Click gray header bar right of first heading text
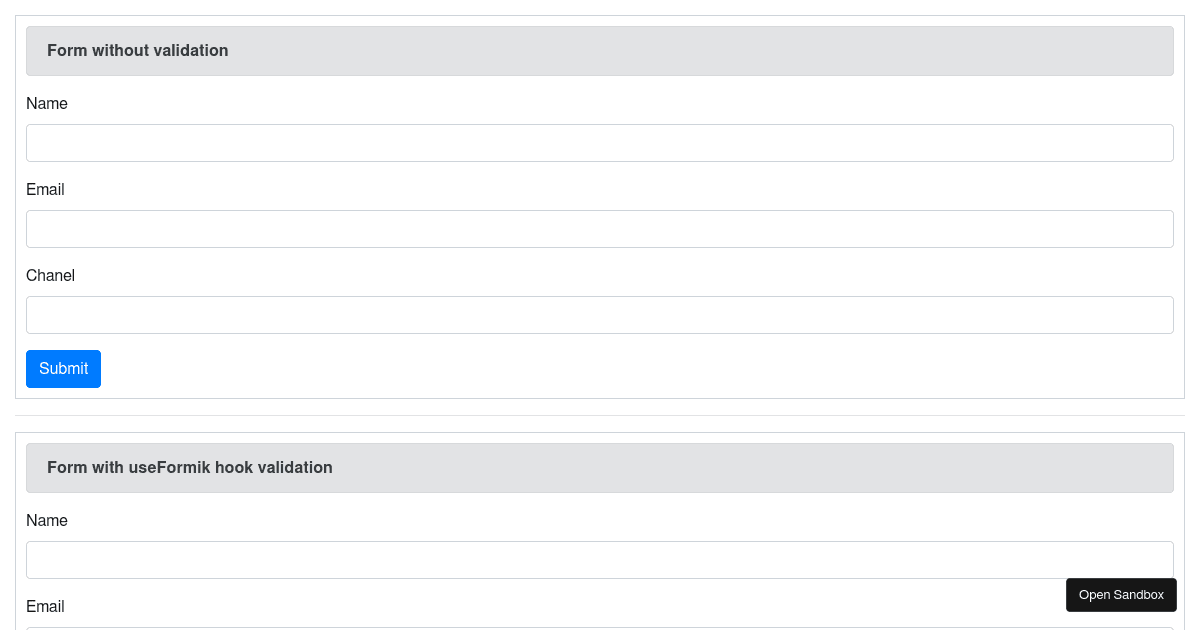1200x630 pixels. [x=700, y=51]
